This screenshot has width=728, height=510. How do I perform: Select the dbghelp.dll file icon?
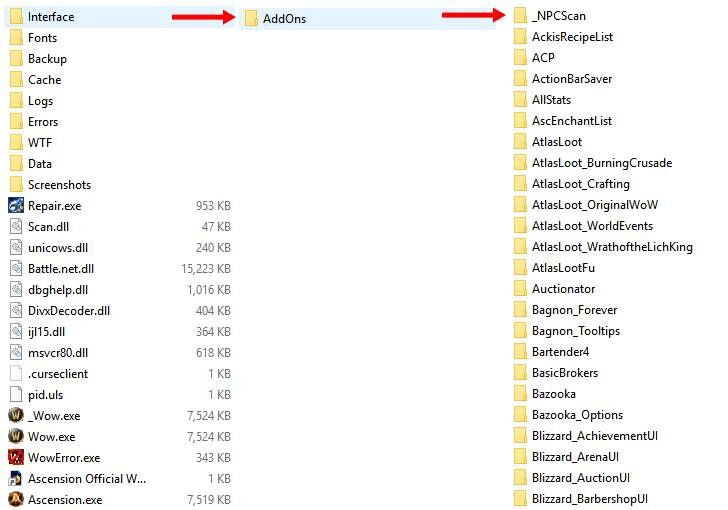16,289
